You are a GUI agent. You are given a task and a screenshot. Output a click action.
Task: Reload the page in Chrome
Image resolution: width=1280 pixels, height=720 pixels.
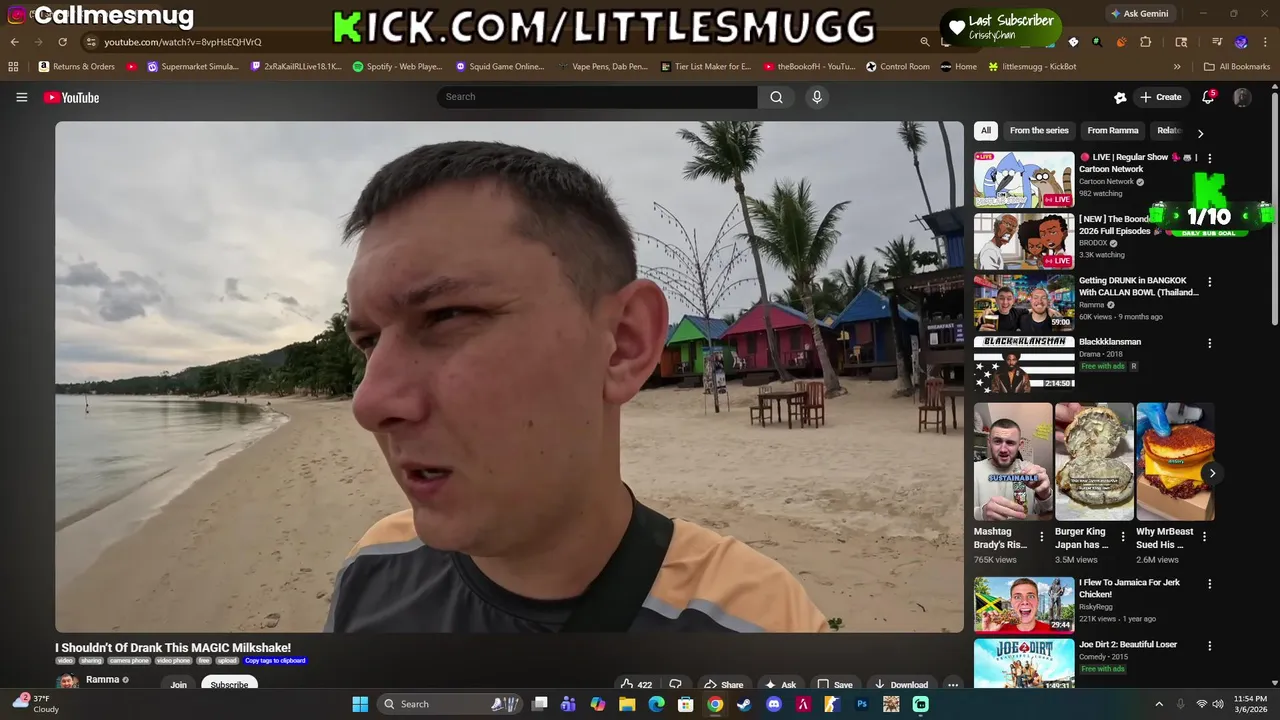pos(62,42)
